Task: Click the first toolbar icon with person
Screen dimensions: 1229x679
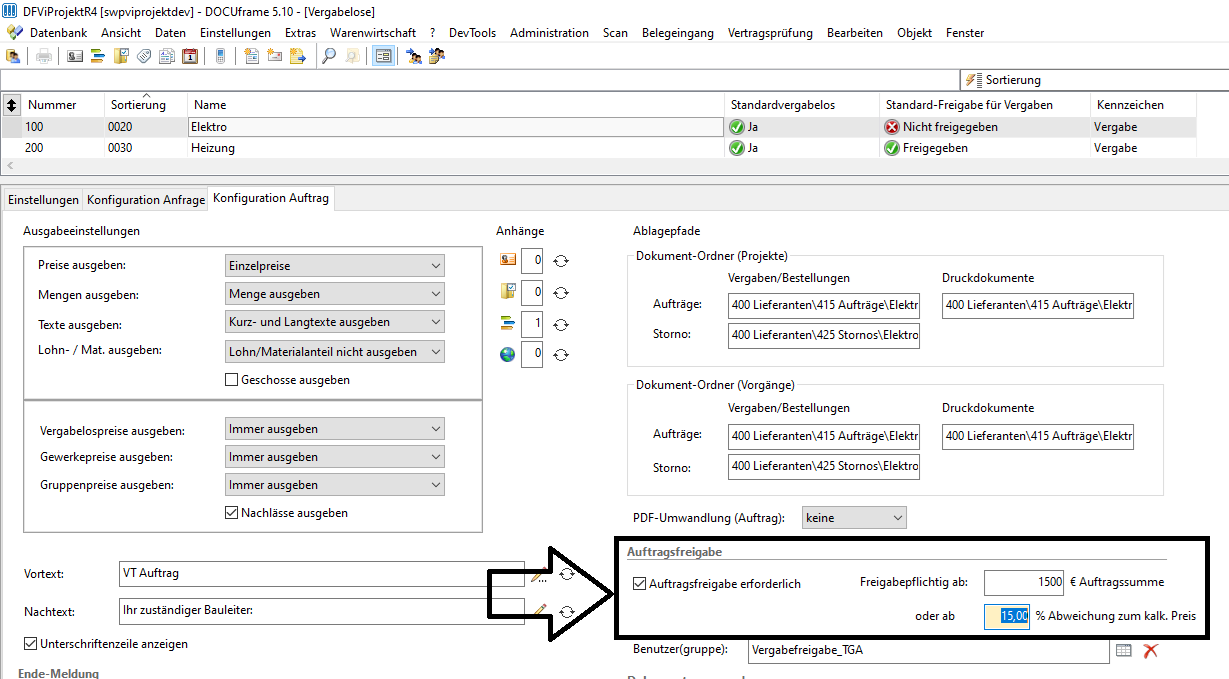Action: pyautogui.click(x=14, y=56)
